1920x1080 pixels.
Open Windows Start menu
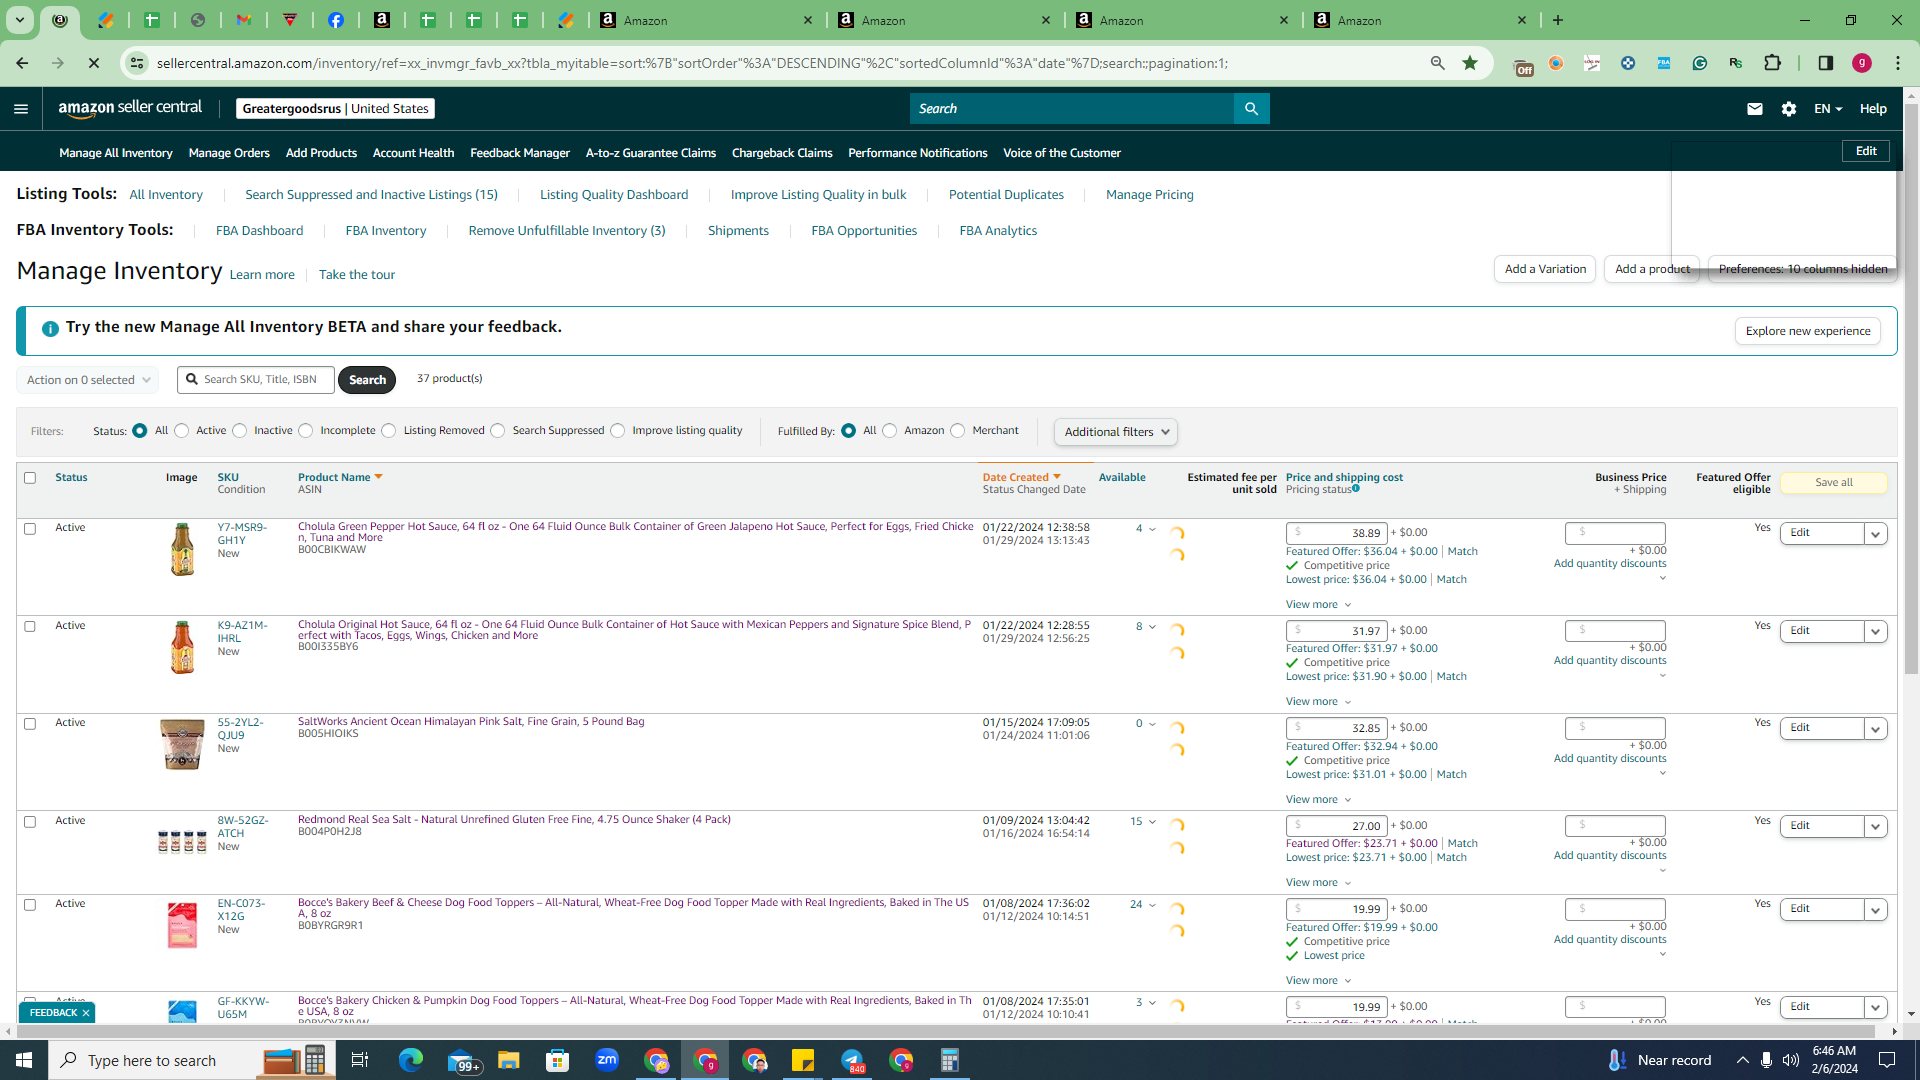point(24,1060)
